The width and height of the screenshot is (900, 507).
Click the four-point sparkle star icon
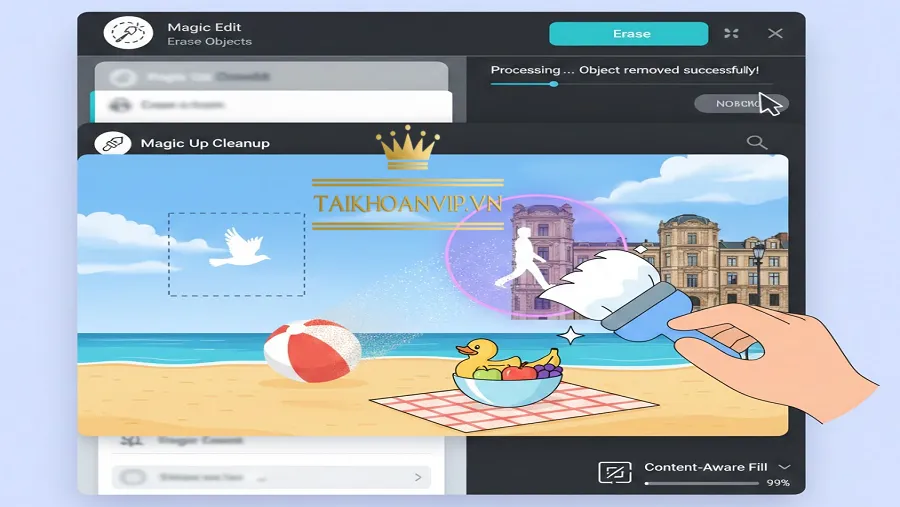point(571,335)
